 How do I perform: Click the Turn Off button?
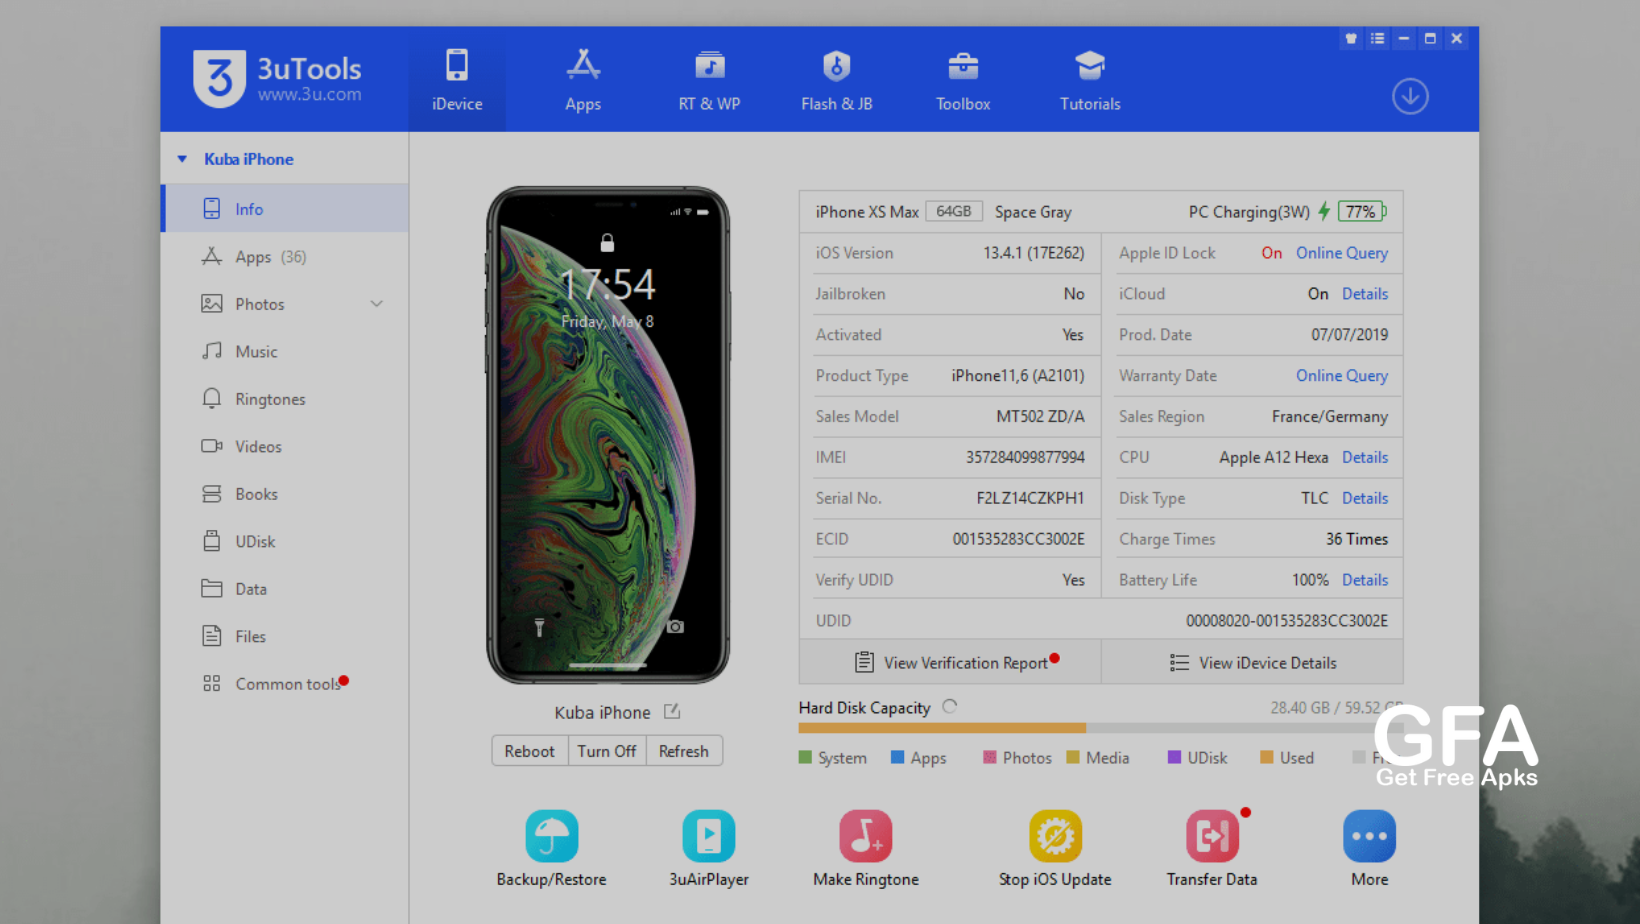(606, 751)
